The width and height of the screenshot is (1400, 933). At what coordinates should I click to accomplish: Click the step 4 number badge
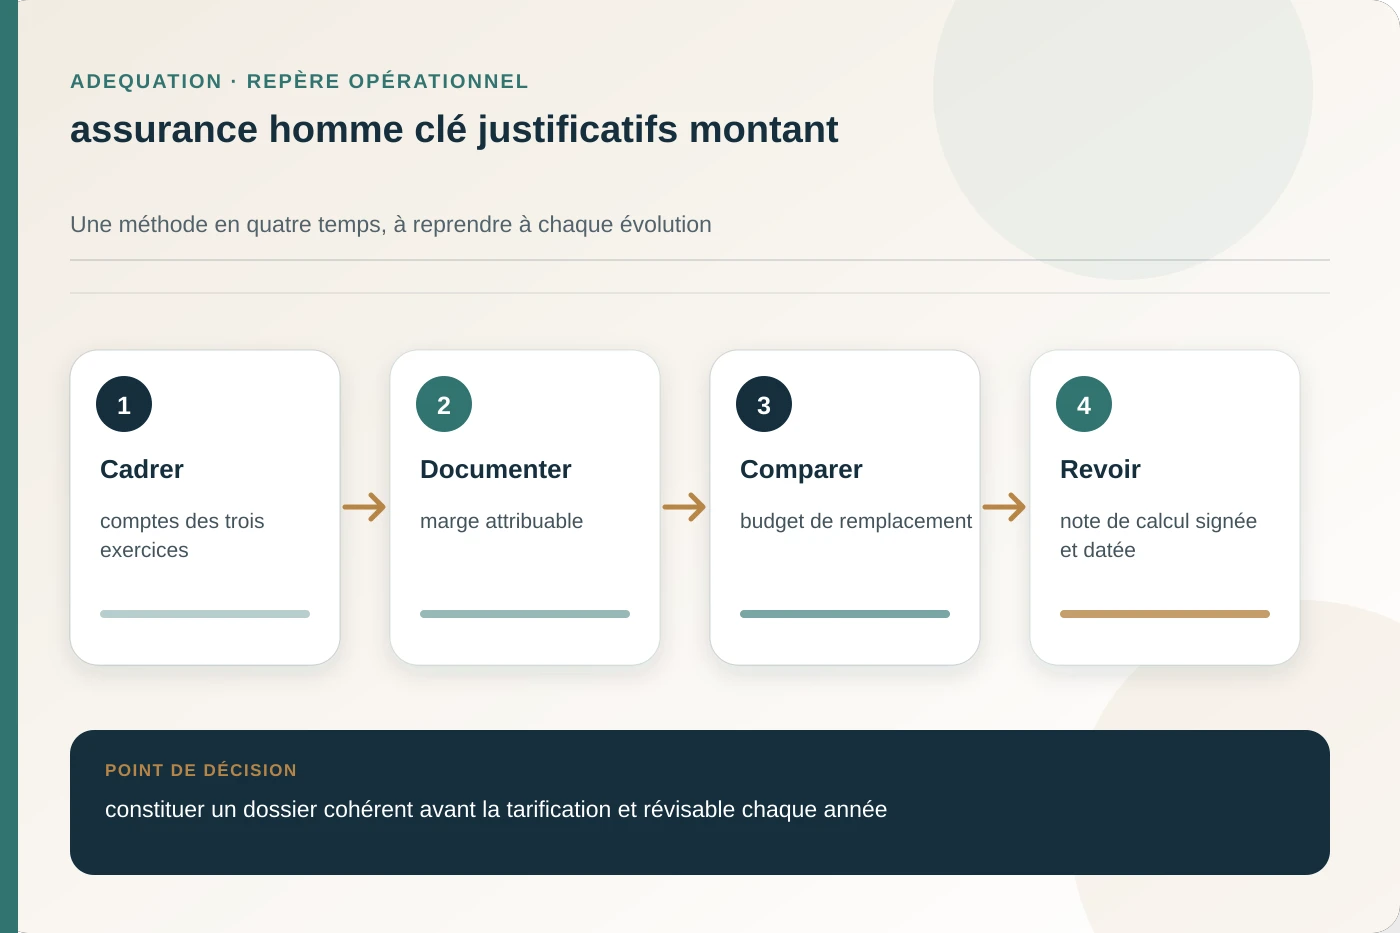[1084, 404]
